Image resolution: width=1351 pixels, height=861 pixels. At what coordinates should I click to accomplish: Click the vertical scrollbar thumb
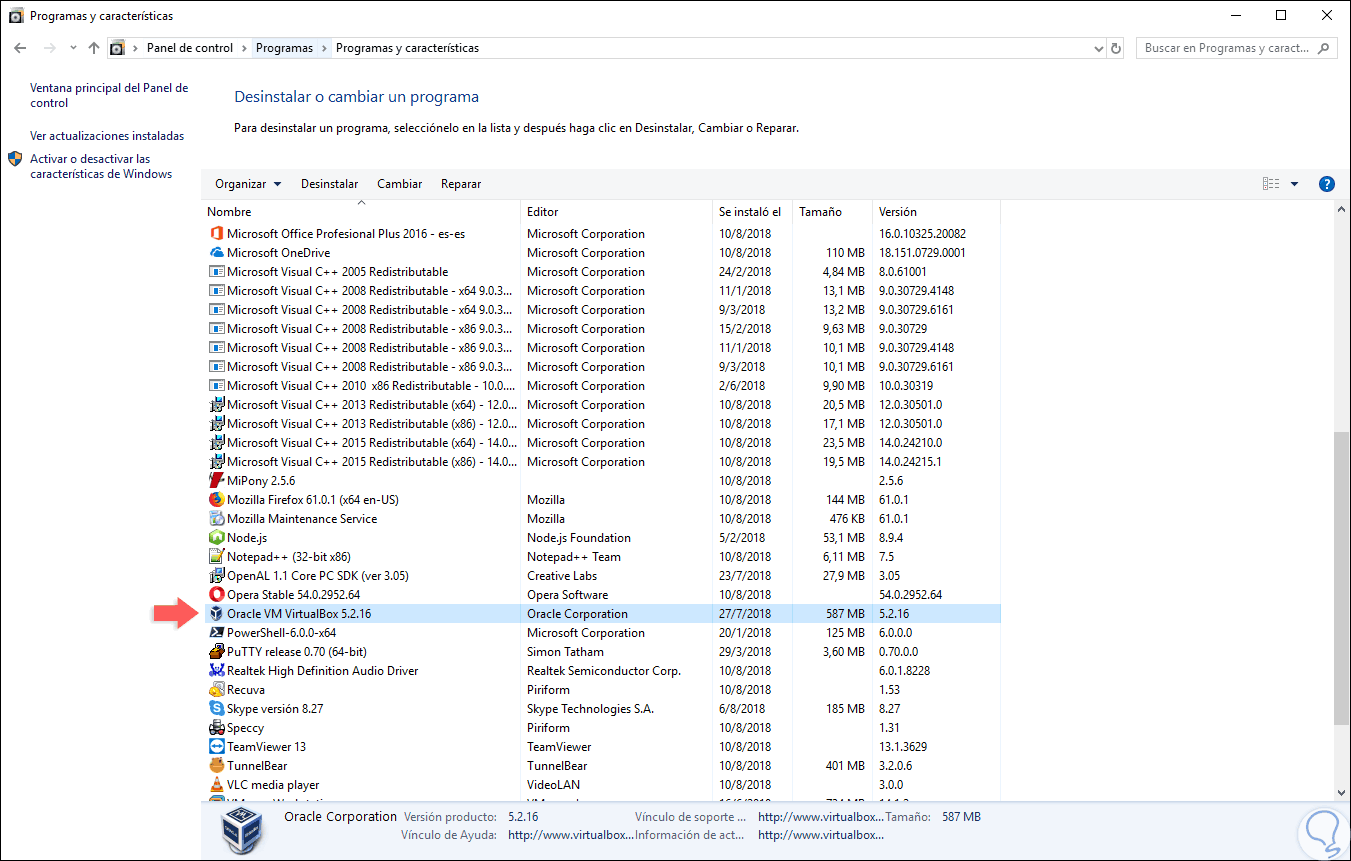pyautogui.click(x=1341, y=579)
